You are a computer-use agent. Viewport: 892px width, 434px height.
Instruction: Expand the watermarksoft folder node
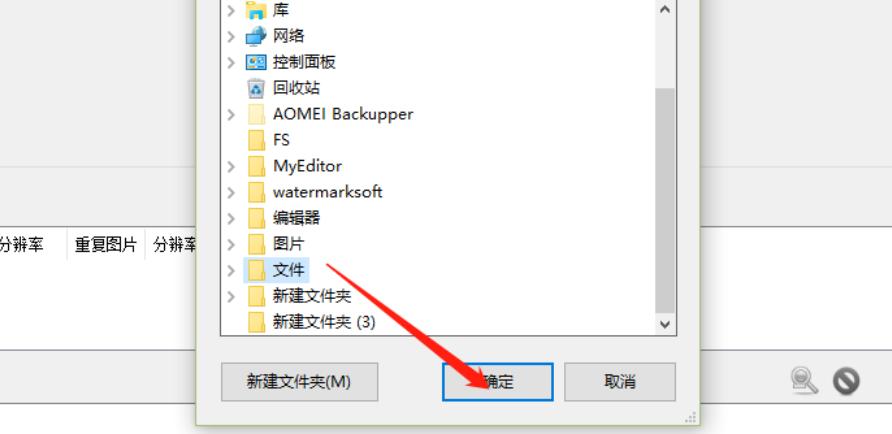[x=230, y=192]
